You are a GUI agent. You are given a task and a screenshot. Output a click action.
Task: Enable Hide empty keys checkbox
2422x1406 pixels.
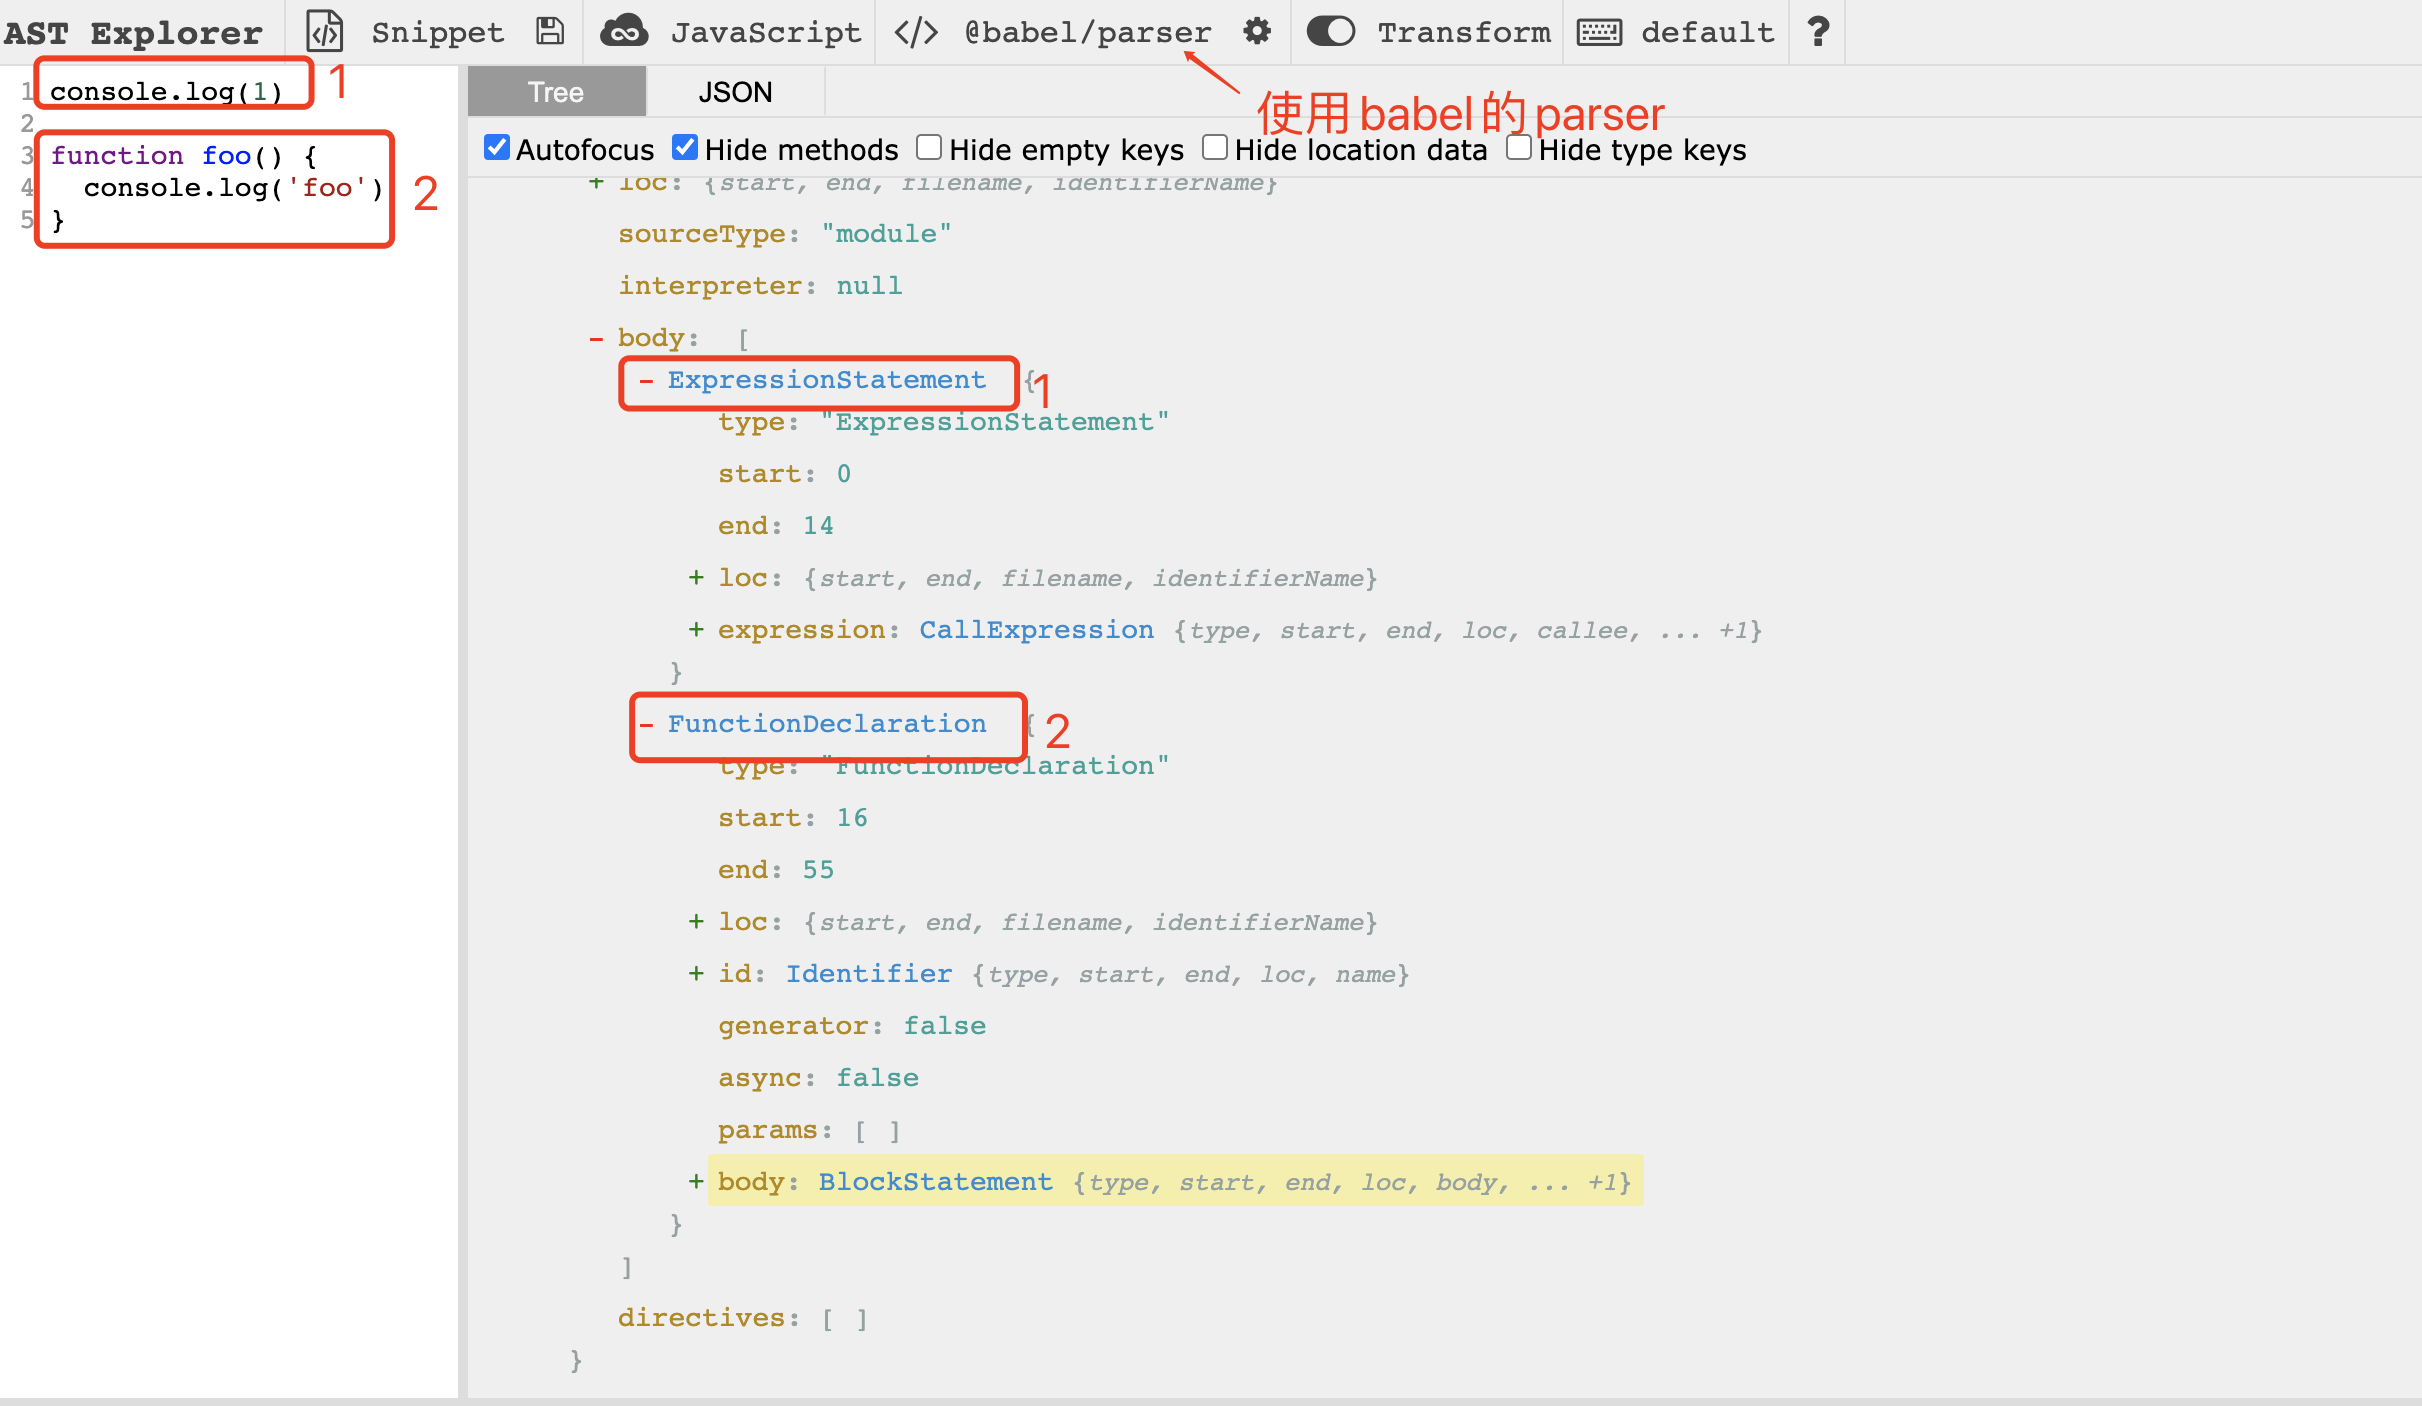point(929,148)
